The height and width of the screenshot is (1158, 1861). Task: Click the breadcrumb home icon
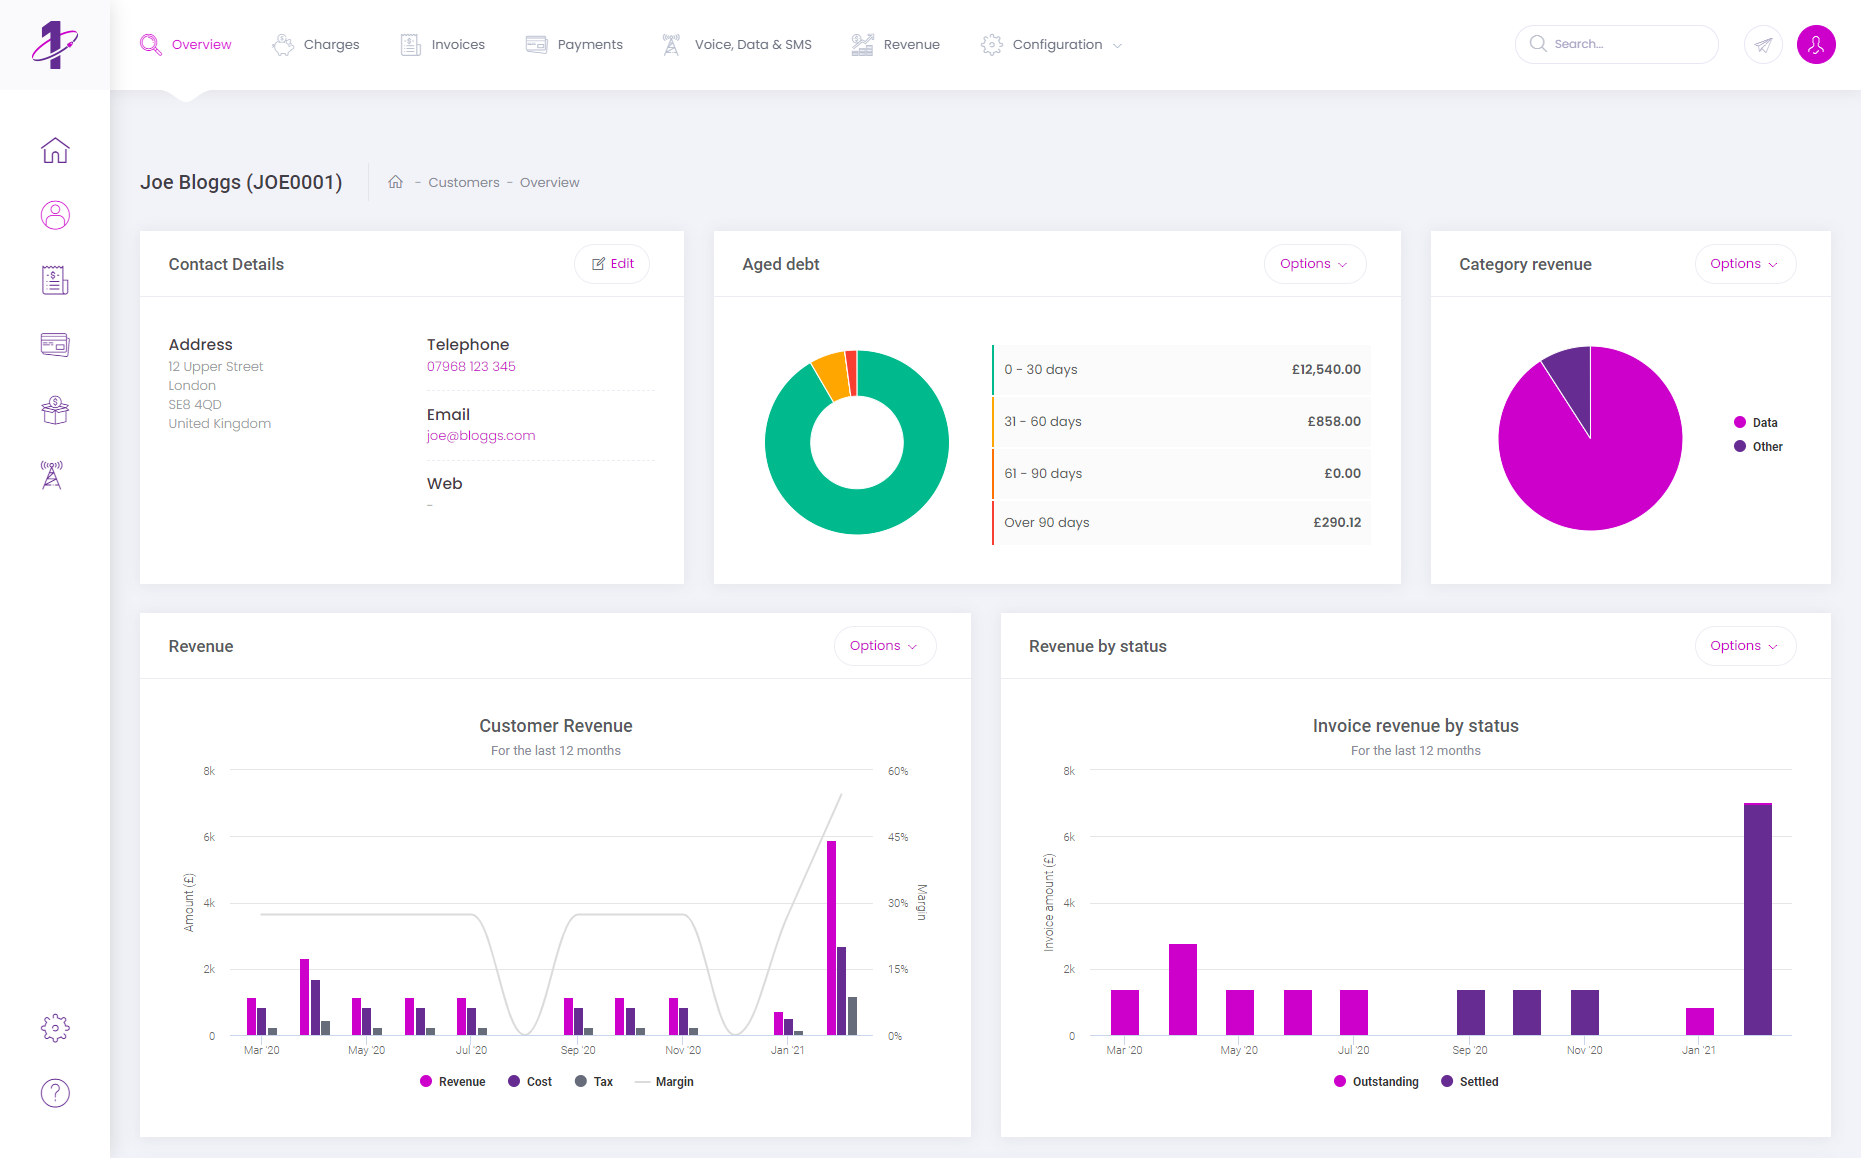pyautogui.click(x=396, y=182)
